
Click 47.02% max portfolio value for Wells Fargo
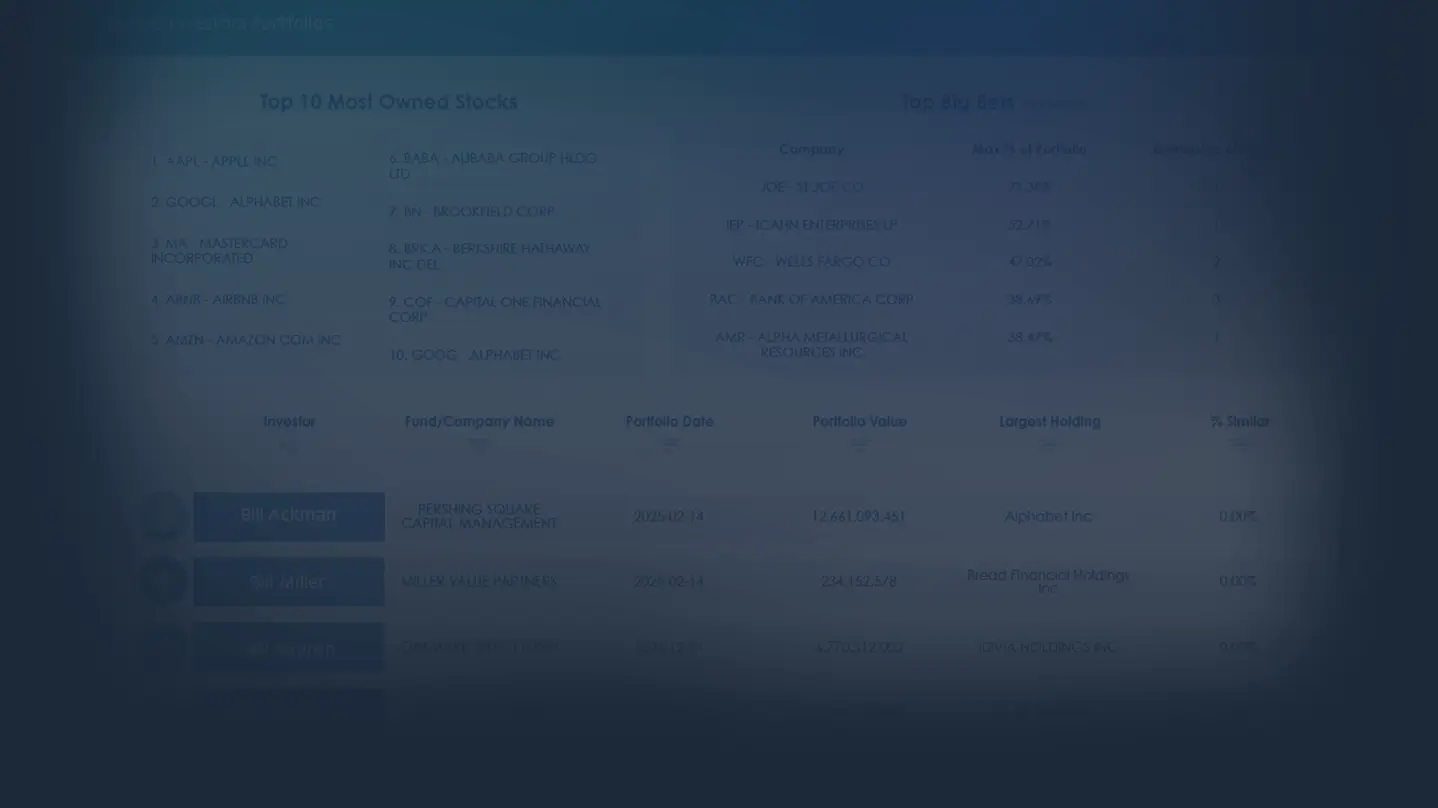(1029, 262)
